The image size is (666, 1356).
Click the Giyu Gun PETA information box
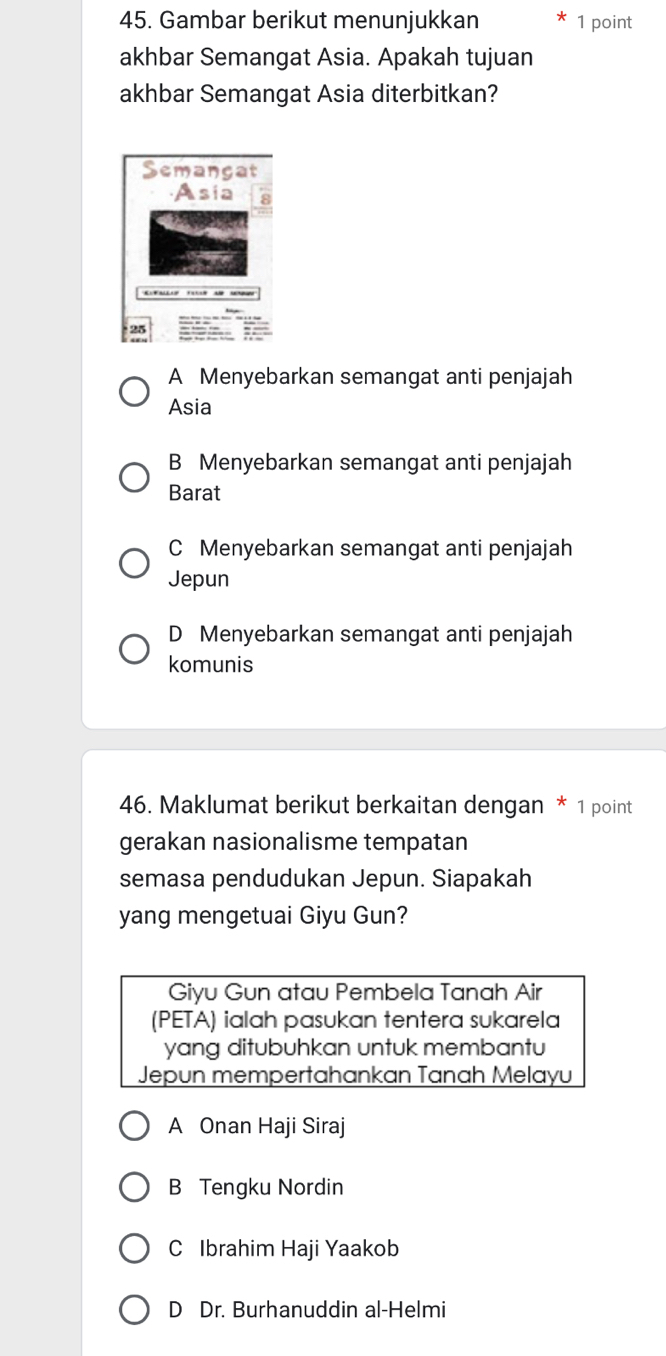pos(352,1031)
